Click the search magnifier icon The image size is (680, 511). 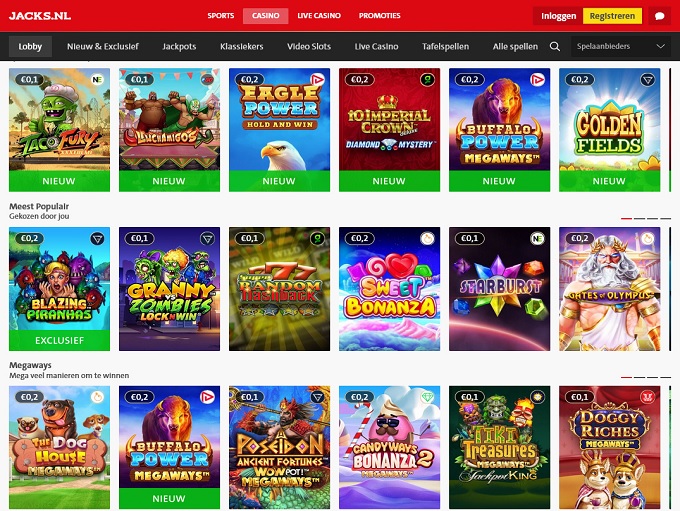coord(555,46)
